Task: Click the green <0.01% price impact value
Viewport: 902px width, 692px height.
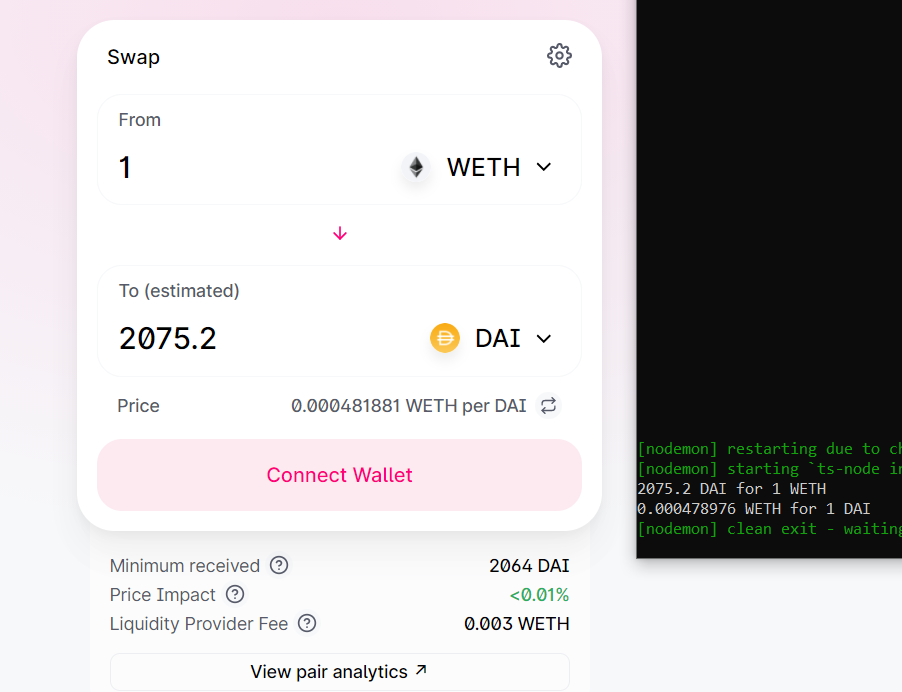Action: [x=539, y=595]
